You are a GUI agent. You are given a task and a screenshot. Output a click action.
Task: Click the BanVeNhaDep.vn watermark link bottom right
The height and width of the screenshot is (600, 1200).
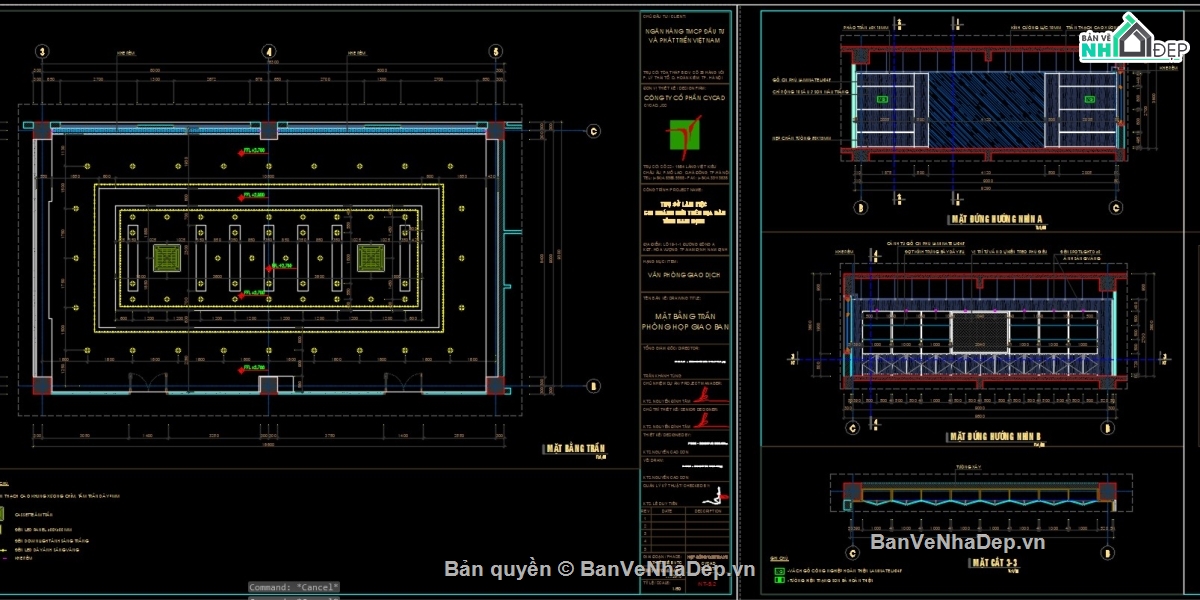(x=957, y=542)
